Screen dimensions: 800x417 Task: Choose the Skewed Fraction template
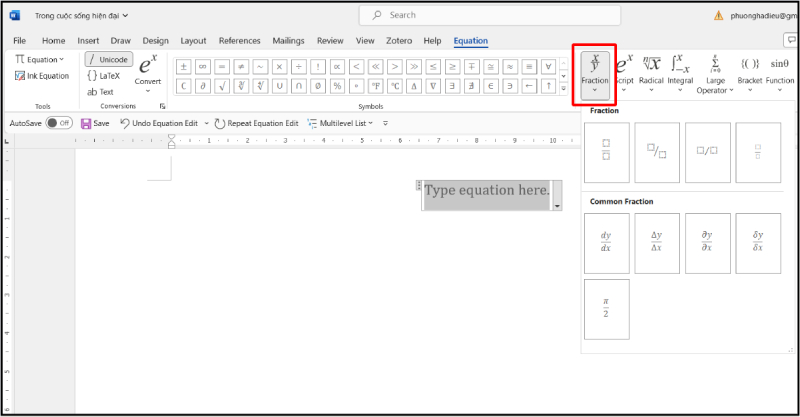pos(657,153)
